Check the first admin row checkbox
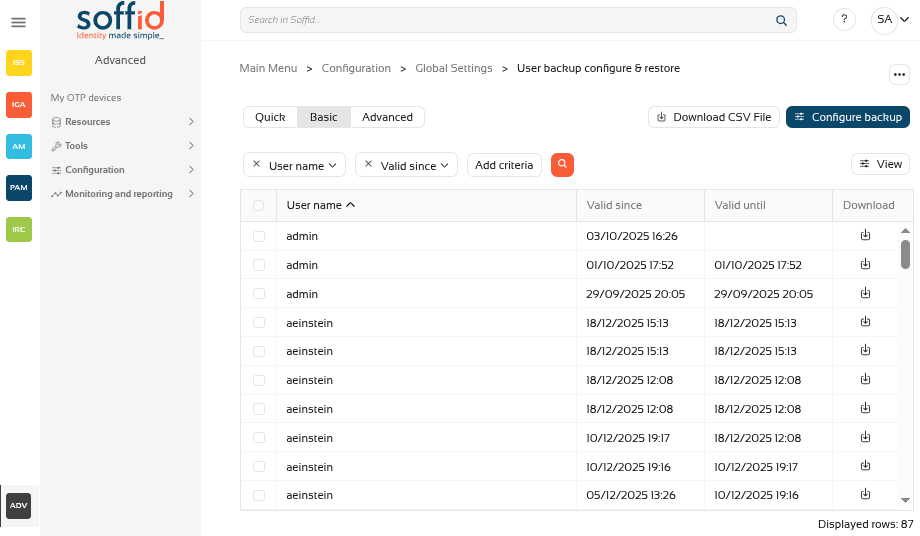This screenshot has width=920, height=536. [x=258, y=237]
